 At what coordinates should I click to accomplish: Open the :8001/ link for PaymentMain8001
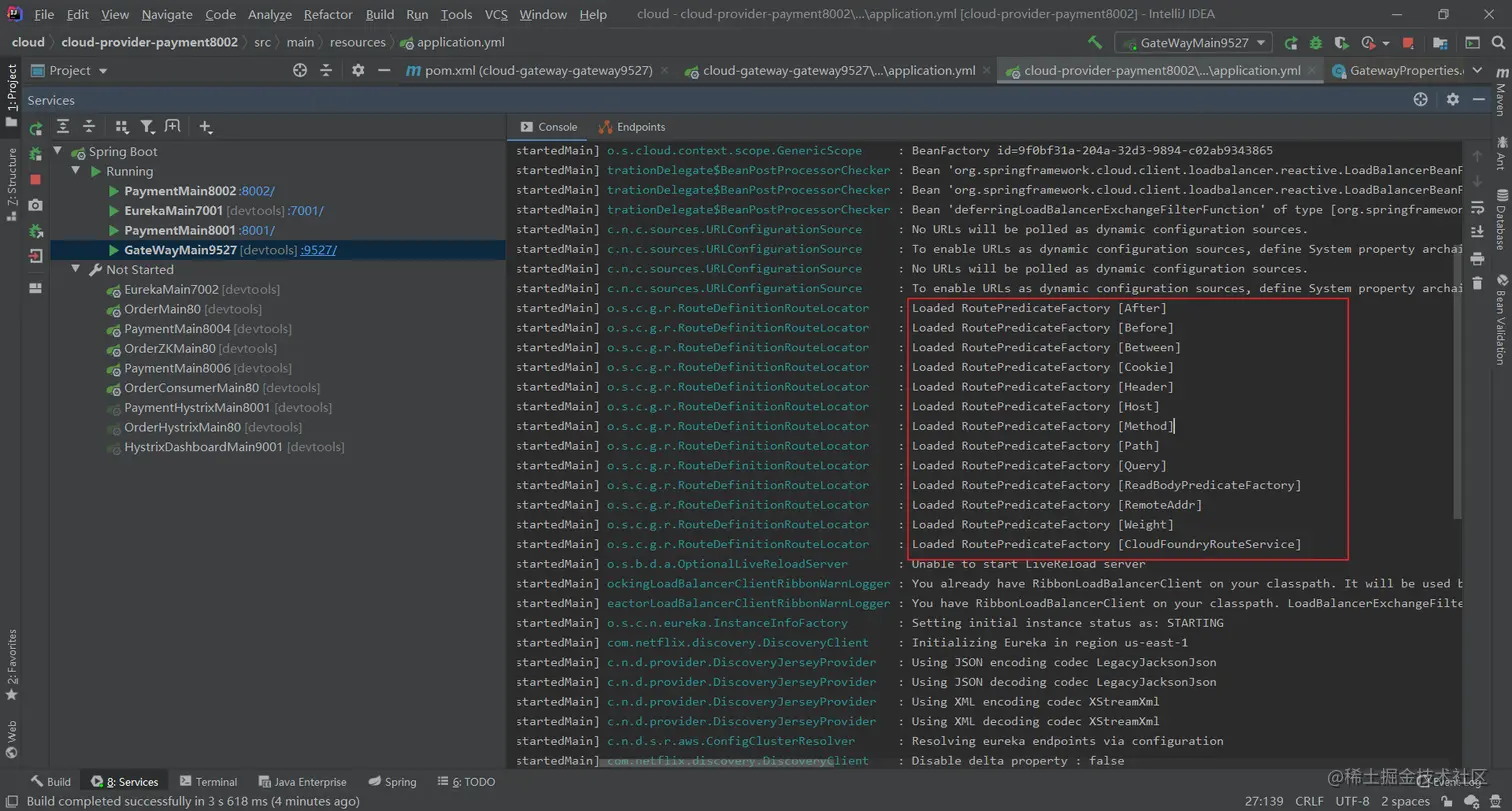256,230
